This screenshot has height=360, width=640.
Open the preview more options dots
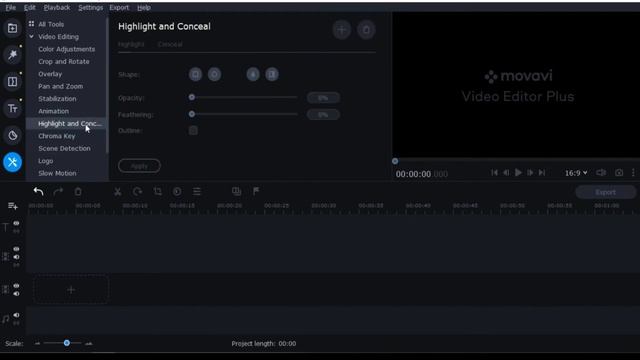633,173
